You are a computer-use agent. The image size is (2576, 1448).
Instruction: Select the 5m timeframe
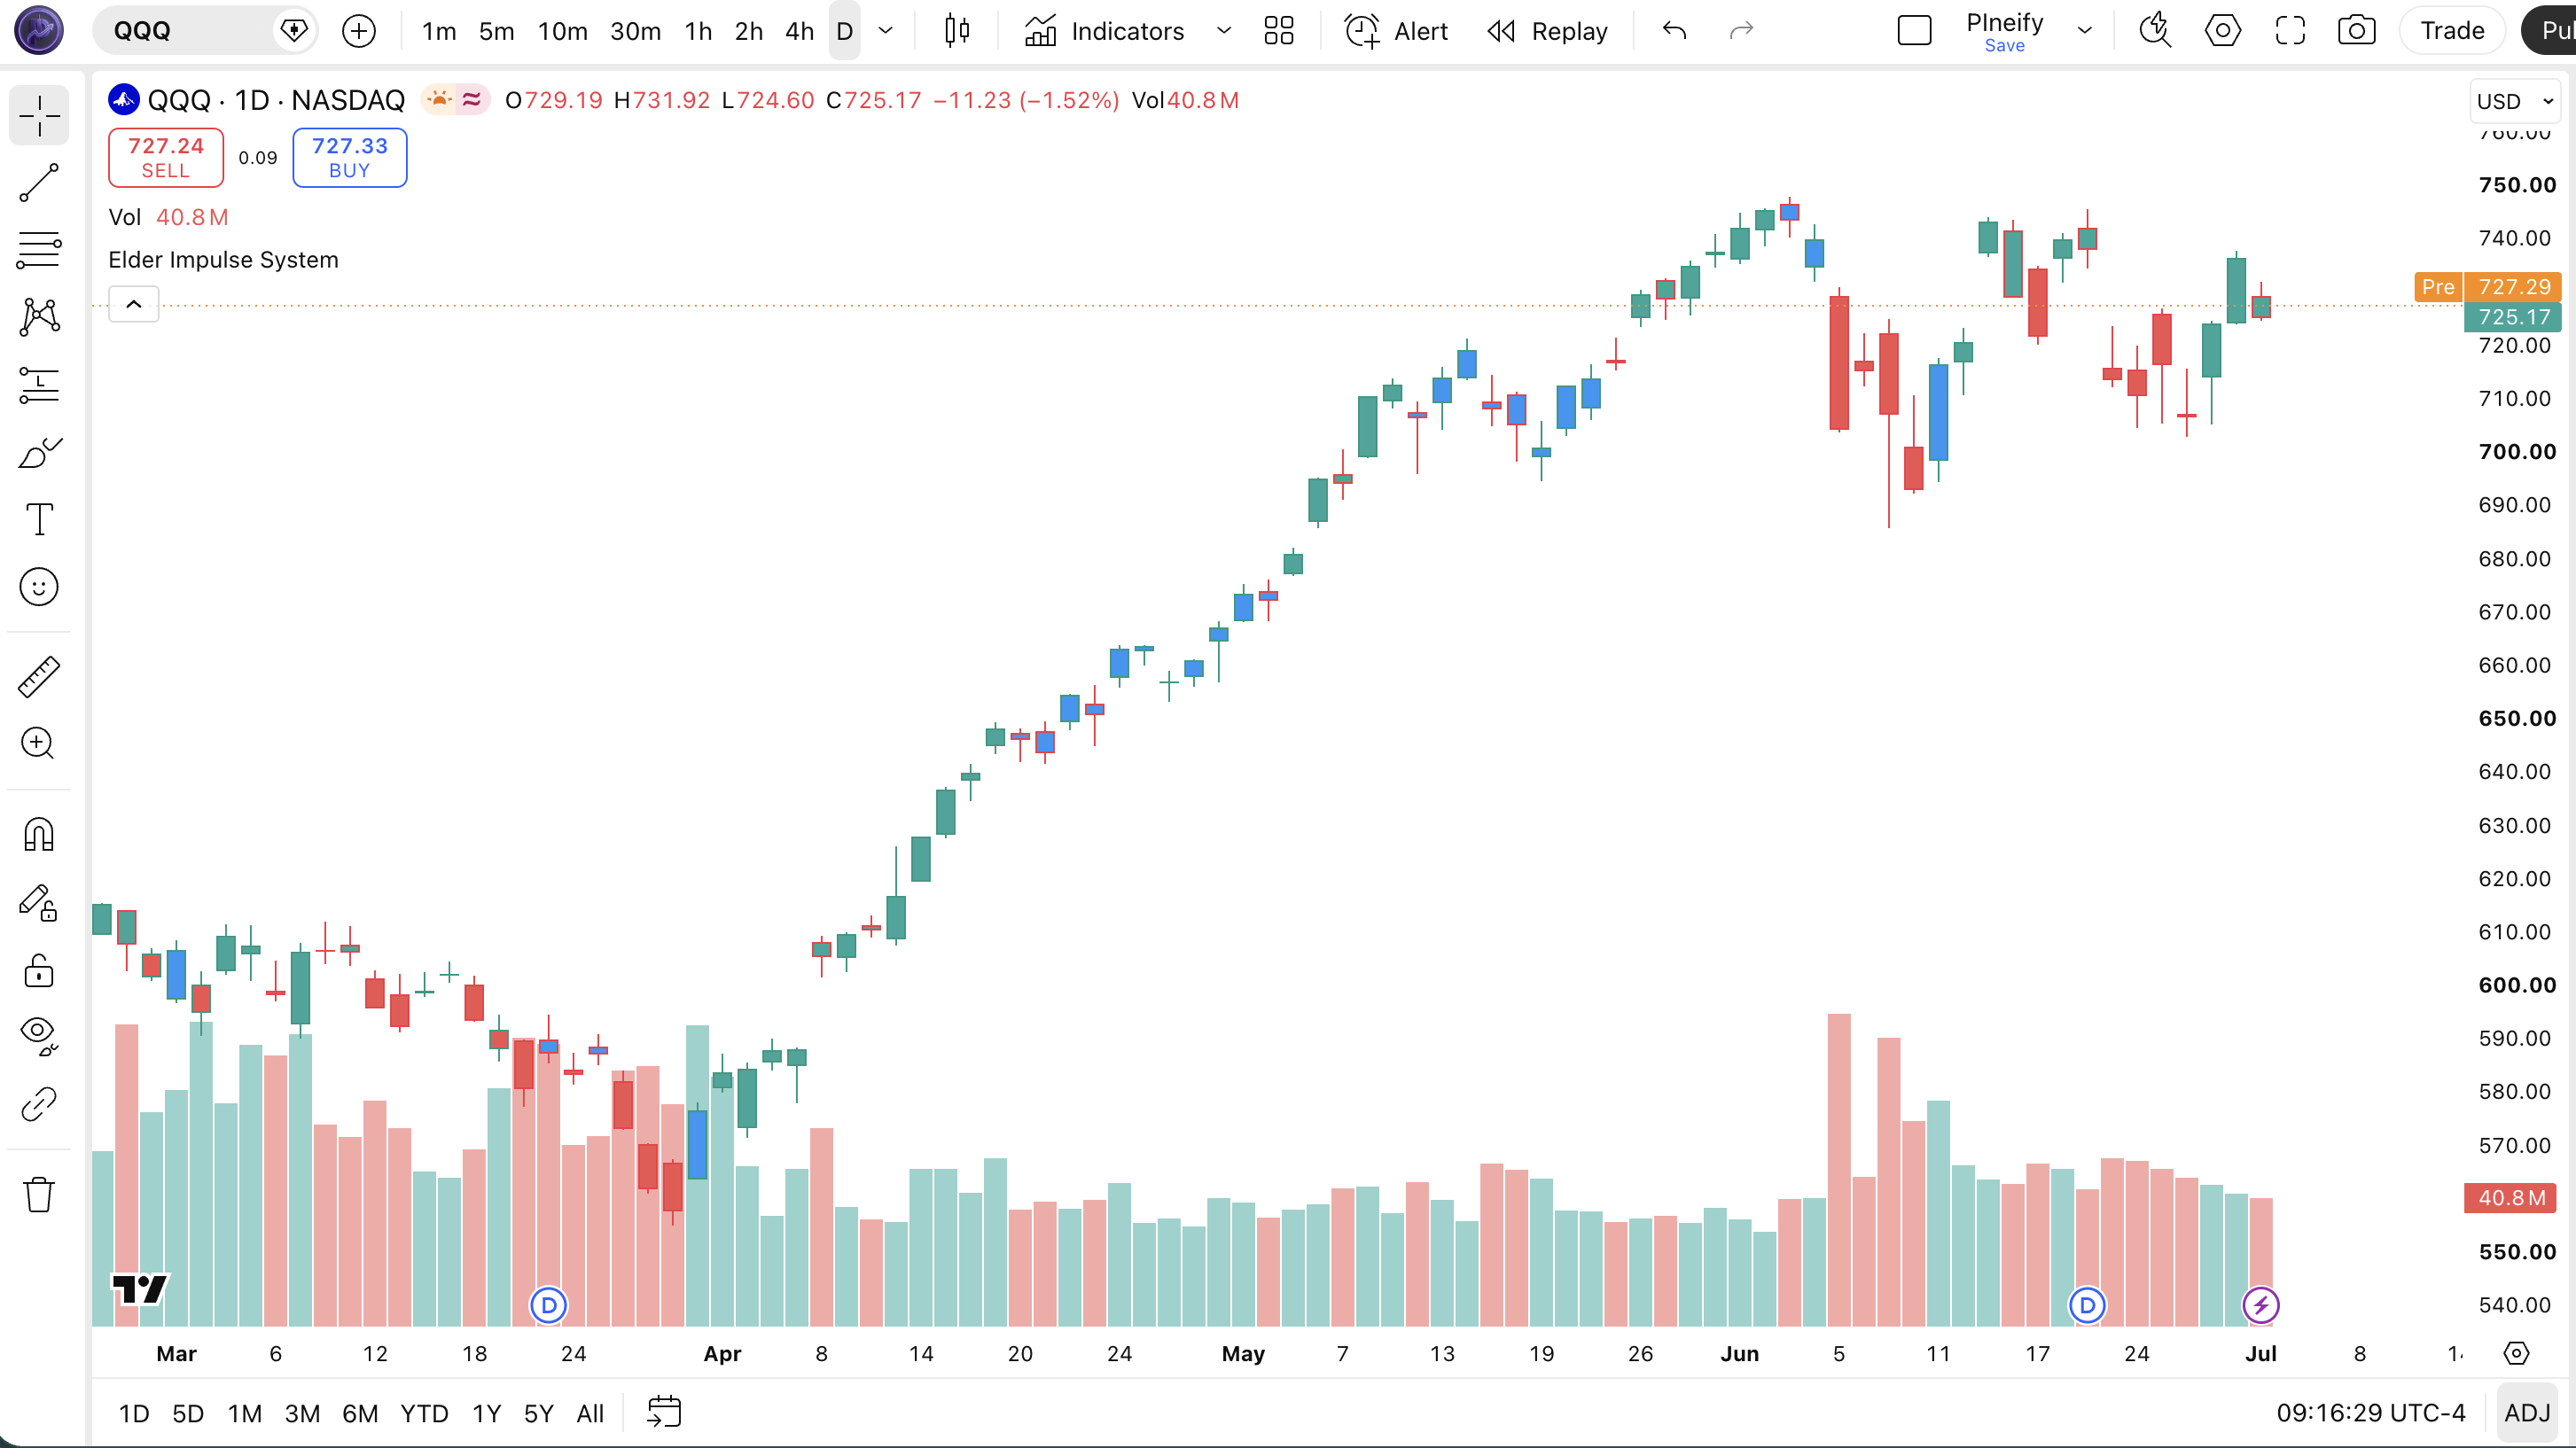[497, 31]
